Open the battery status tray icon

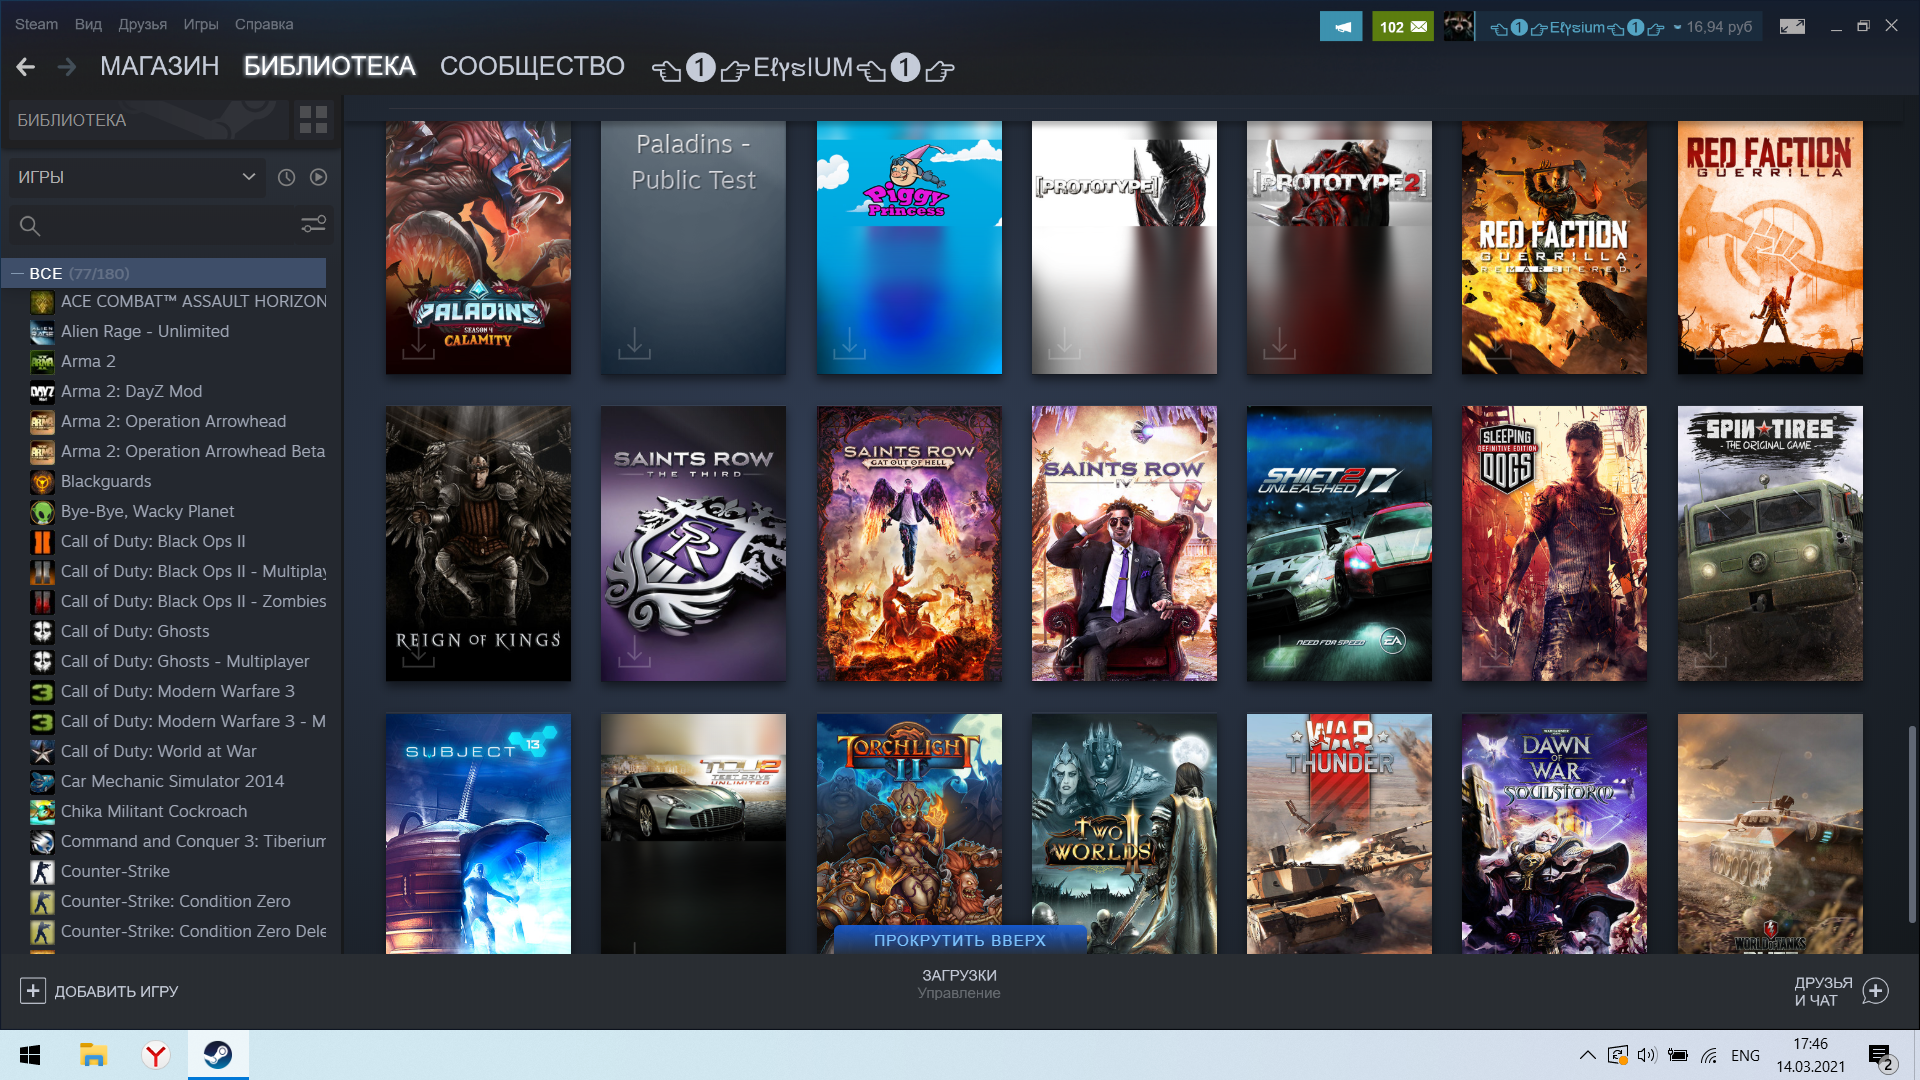pyautogui.click(x=1678, y=1055)
